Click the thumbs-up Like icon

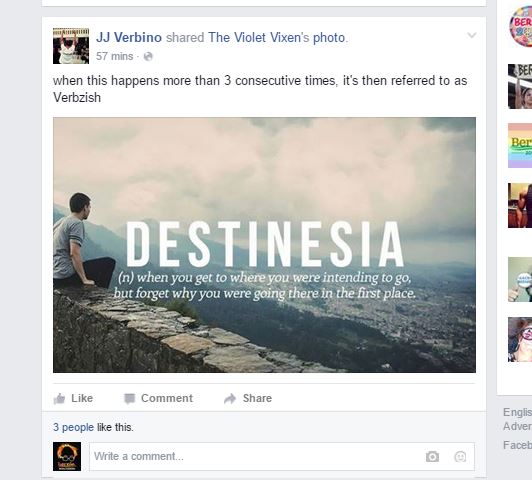(x=59, y=398)
